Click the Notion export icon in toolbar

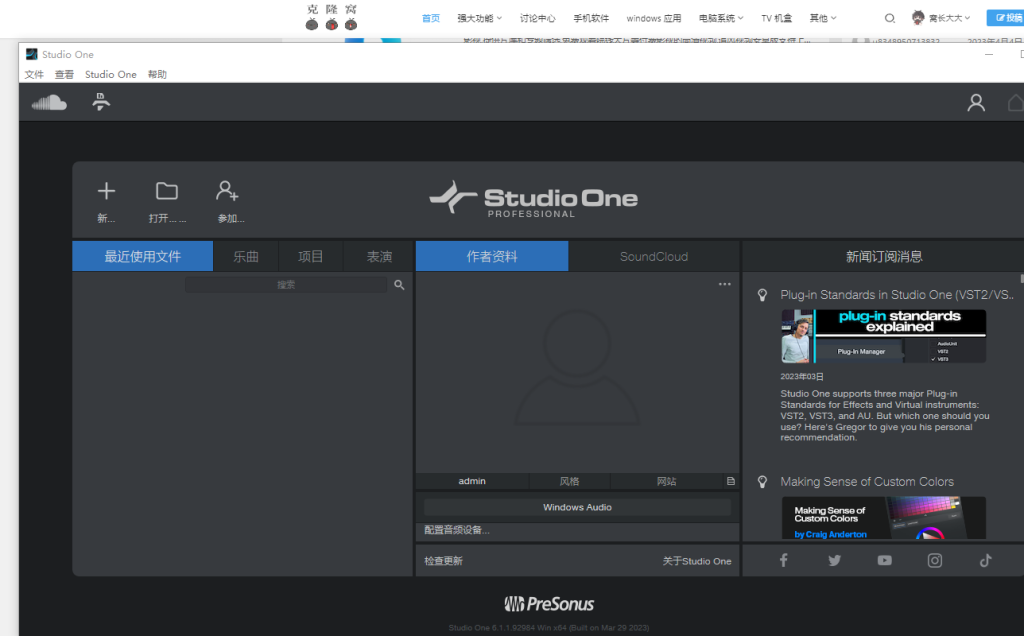(101, 102)
